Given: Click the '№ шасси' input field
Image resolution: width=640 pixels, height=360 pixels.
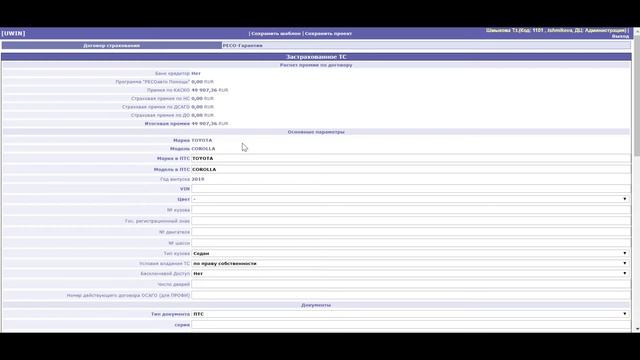Looking at the screenshot, I should [x=411, y=243].
